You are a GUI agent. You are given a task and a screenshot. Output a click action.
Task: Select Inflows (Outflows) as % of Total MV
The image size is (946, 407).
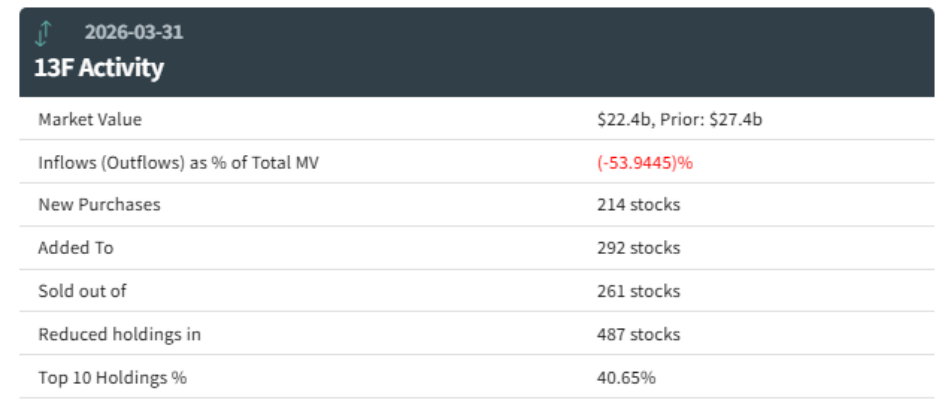(179, 163)
